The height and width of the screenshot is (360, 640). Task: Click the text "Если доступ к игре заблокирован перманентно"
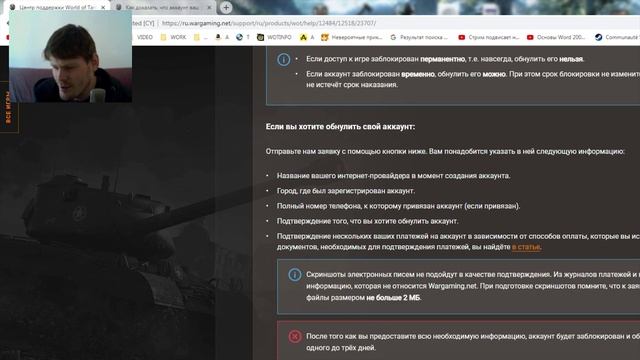[385, 59]
